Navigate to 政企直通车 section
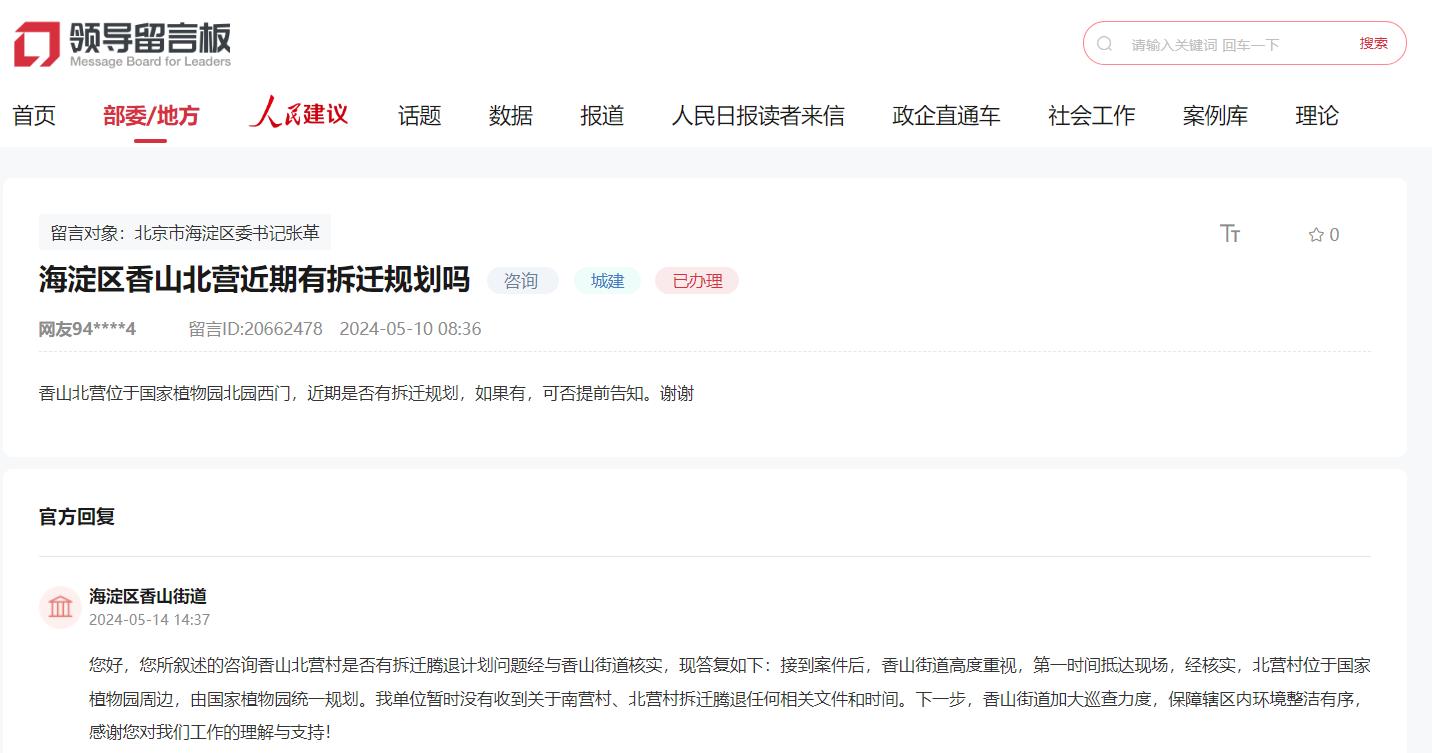The width and height of the screenshot is (1432, 753). coord(946,116)
